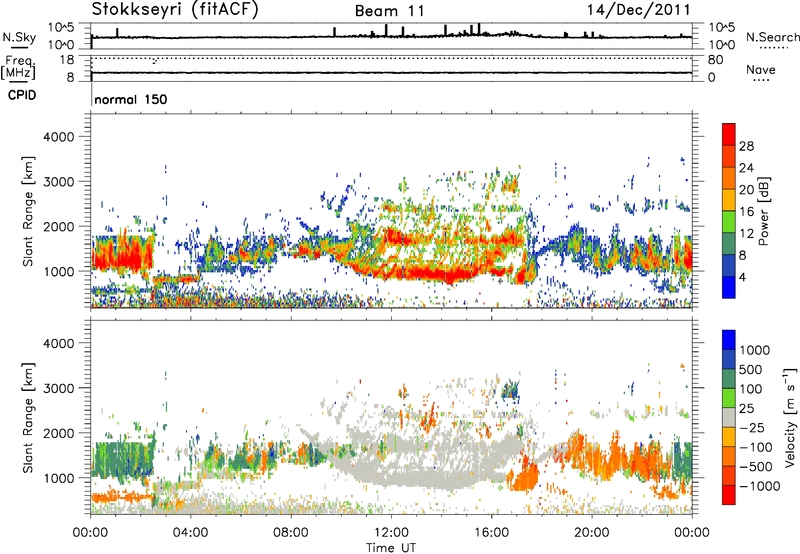The height and width of the screenshot is (554, 800).
Task: Click the N.Search legend label
Action: [772, 37]
